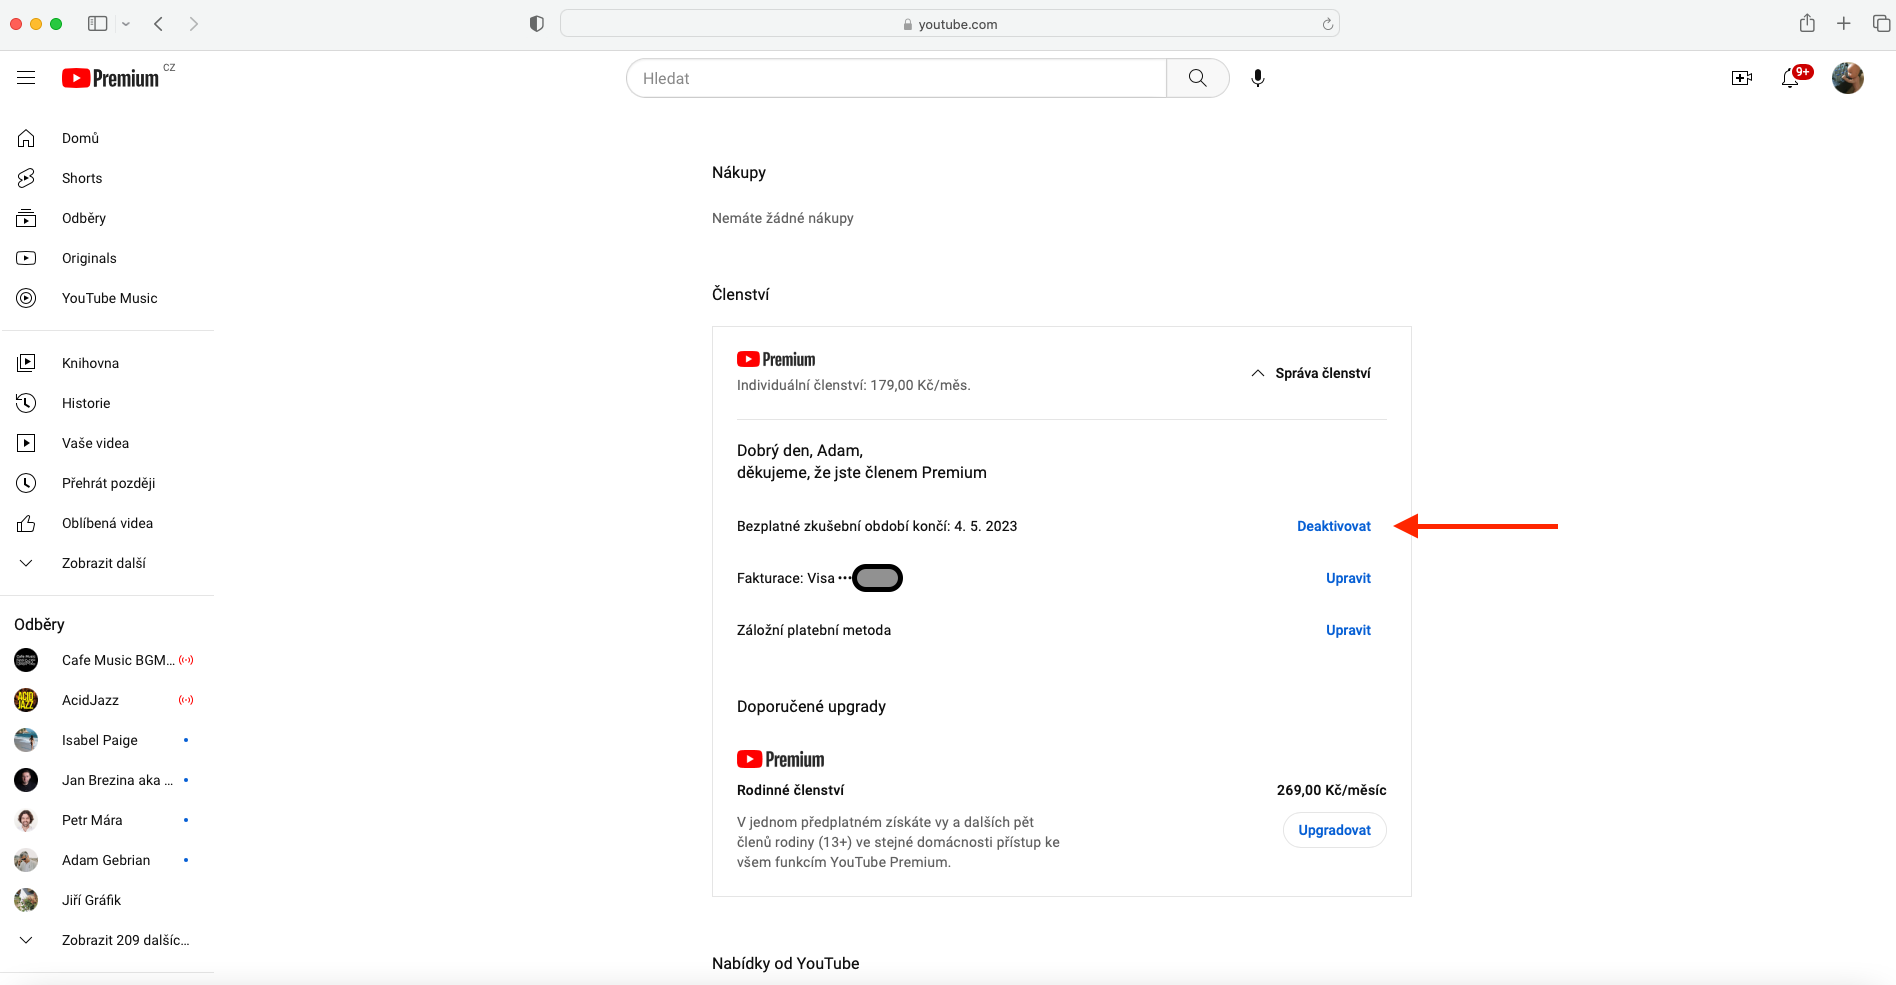The width and height of the screenshot is (1896, 985).
Task: Open the hamburger guide menu
Action: (x=26, y=78)
